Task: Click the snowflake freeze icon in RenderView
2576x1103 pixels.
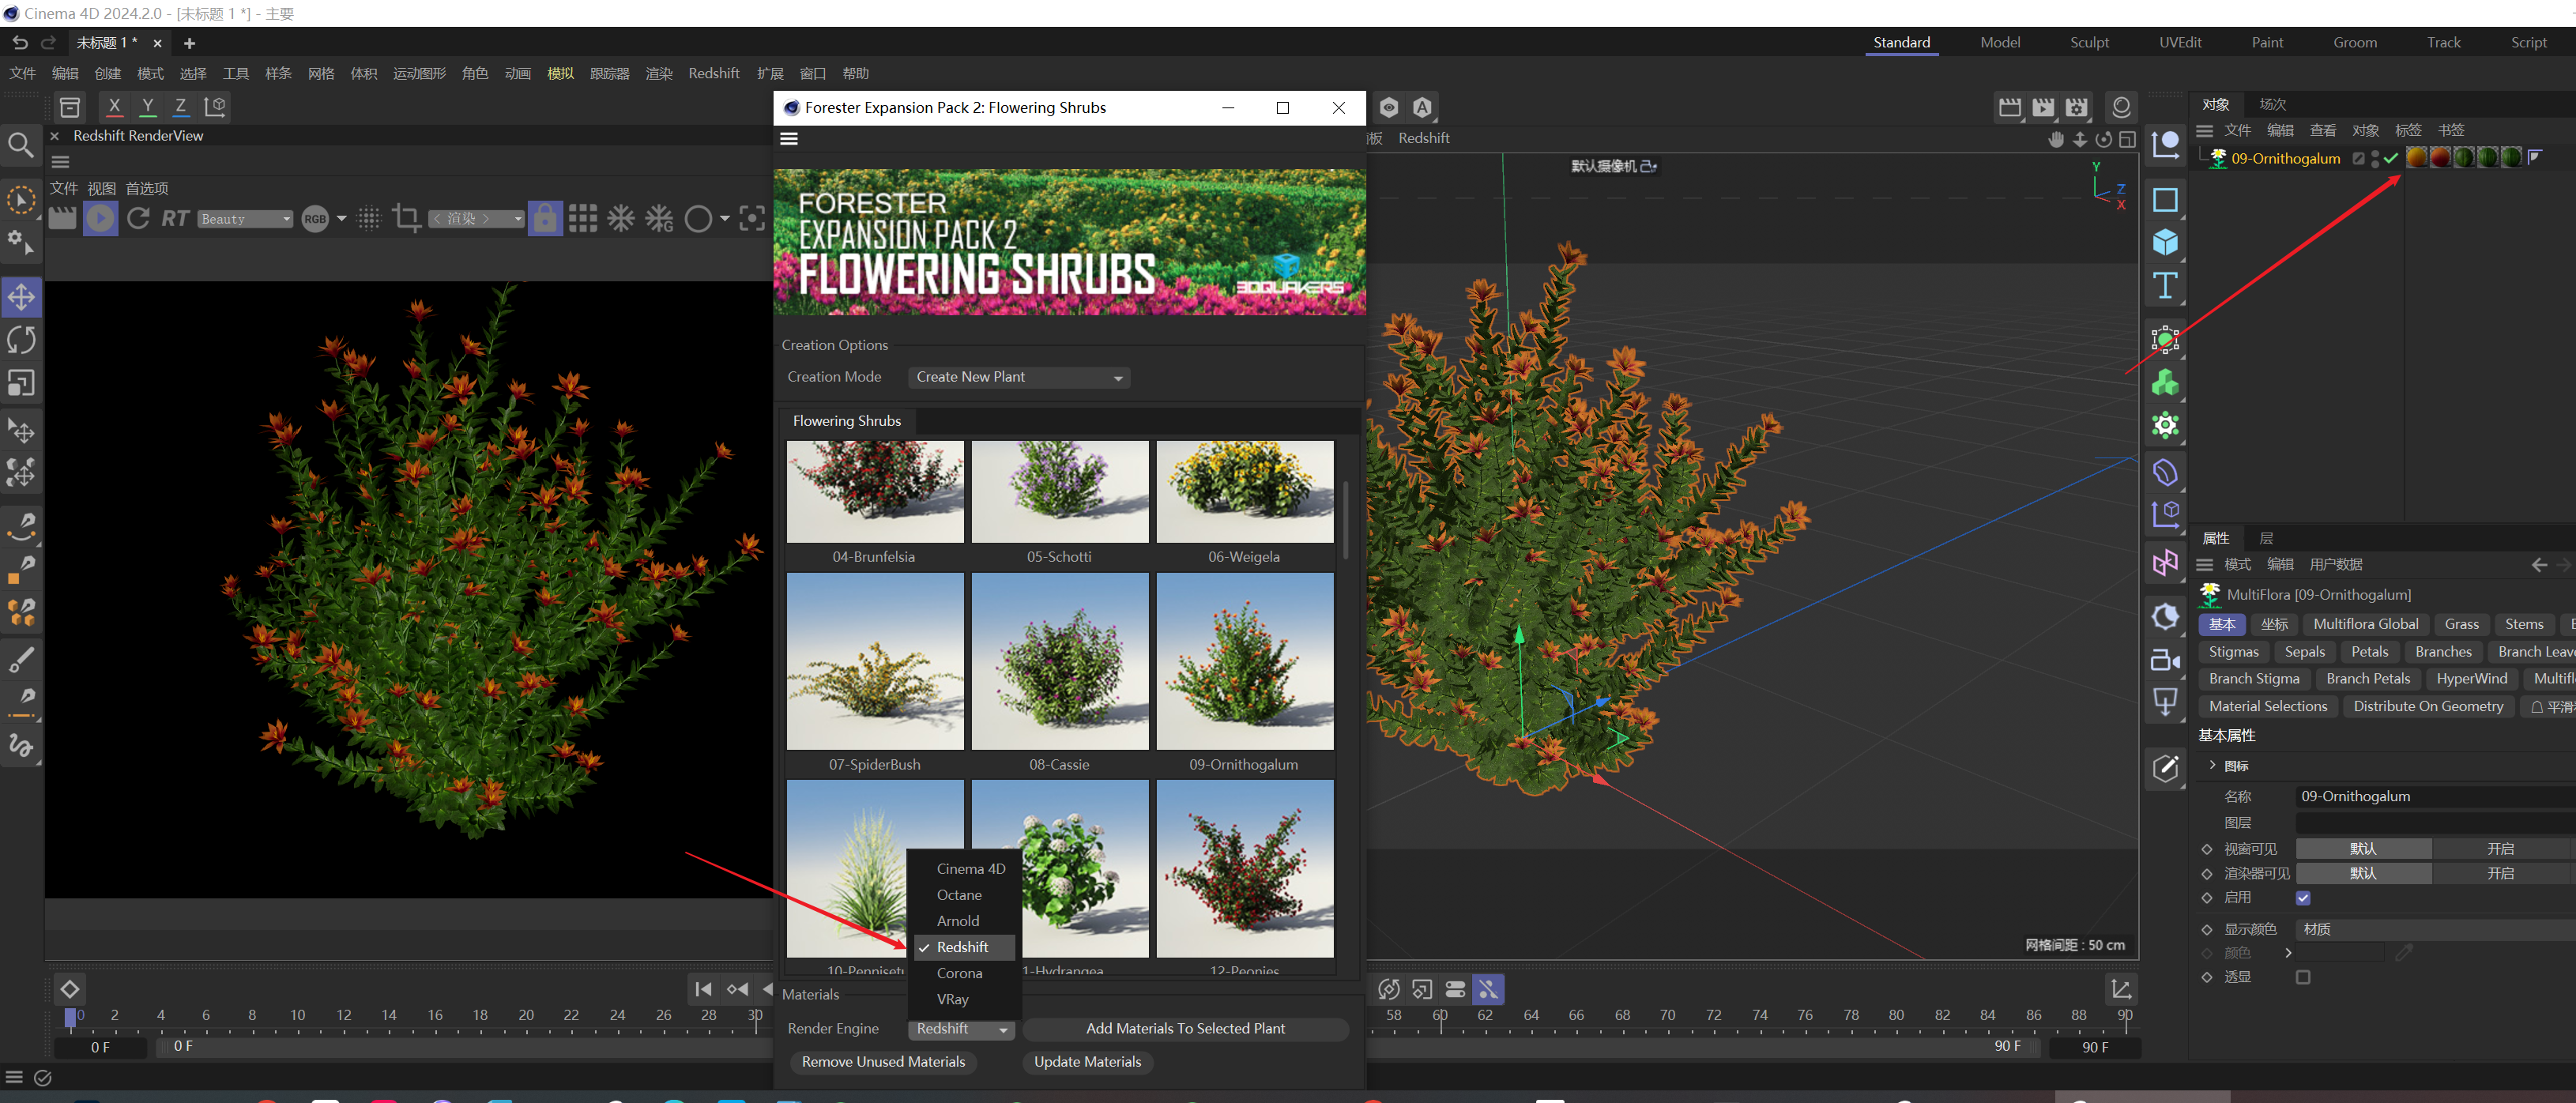Action: [x=621, y=218]
